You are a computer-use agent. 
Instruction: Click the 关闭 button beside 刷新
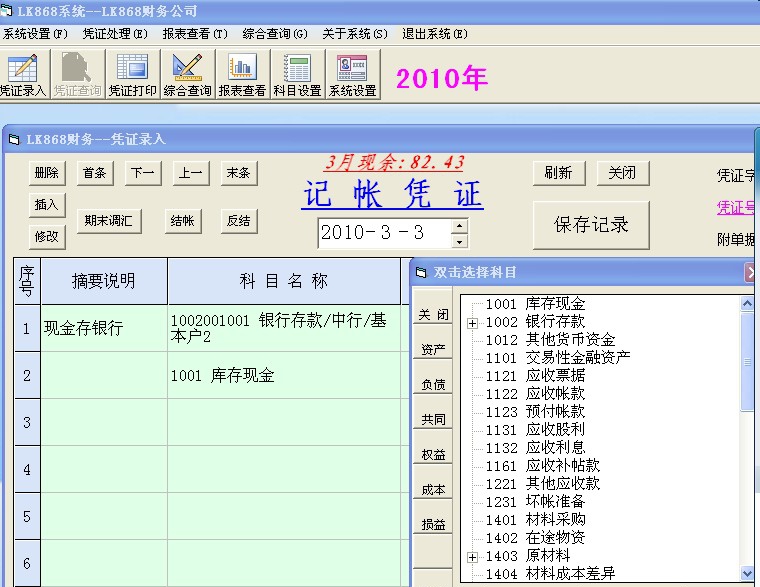point(623,173)
